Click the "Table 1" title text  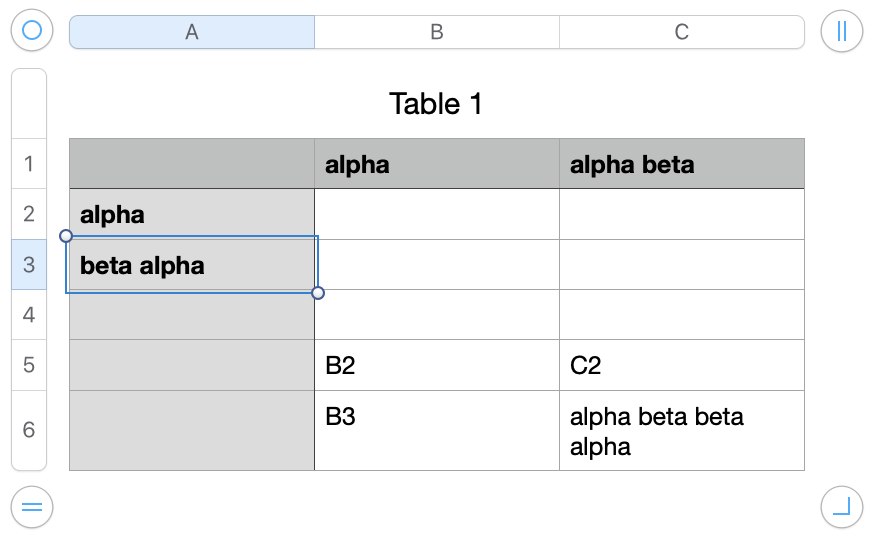pos(436,103)
